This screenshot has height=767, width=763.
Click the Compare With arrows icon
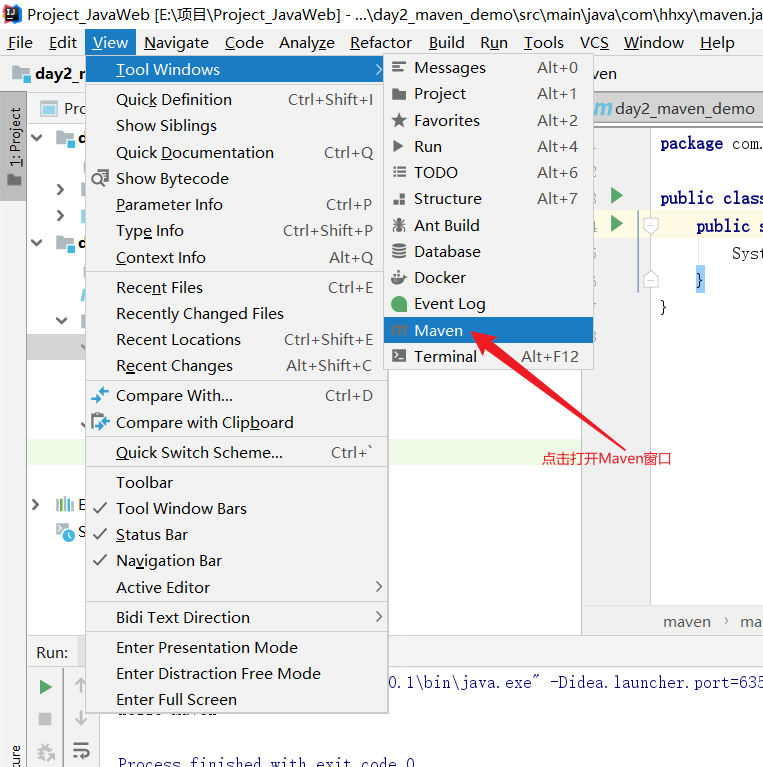(100, 395)
